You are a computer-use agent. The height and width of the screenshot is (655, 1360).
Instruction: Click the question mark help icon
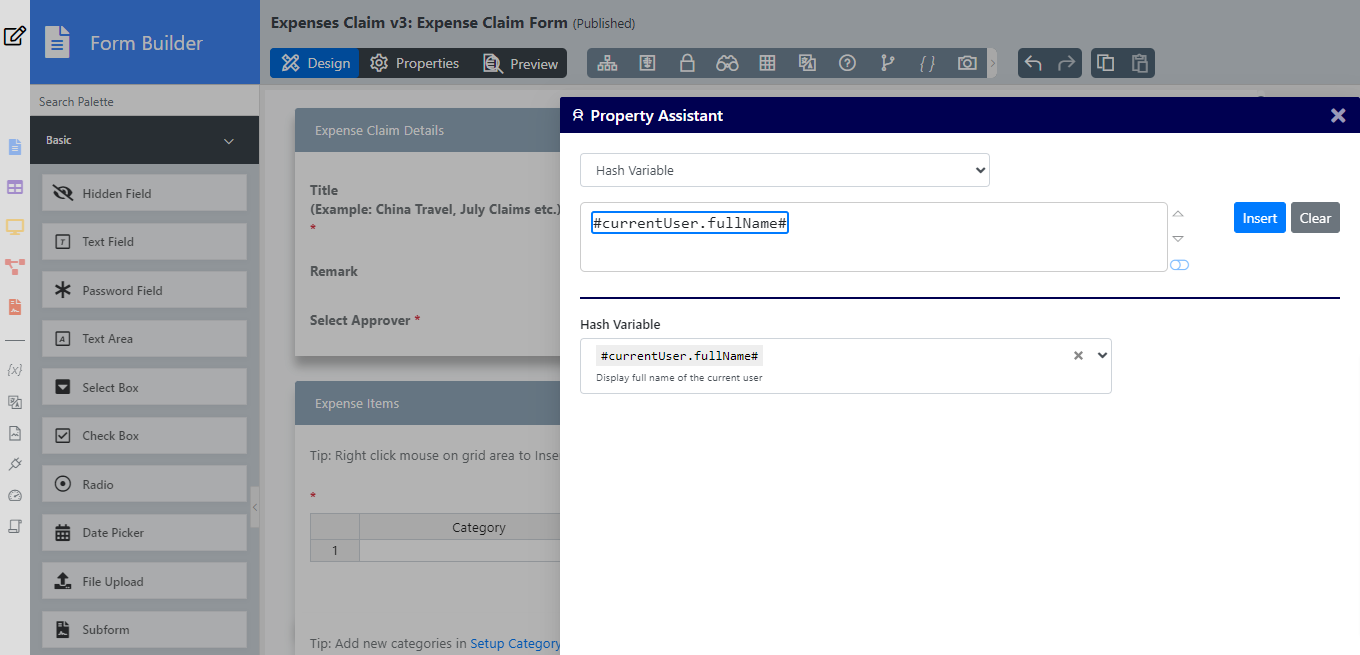coord(847,63)
